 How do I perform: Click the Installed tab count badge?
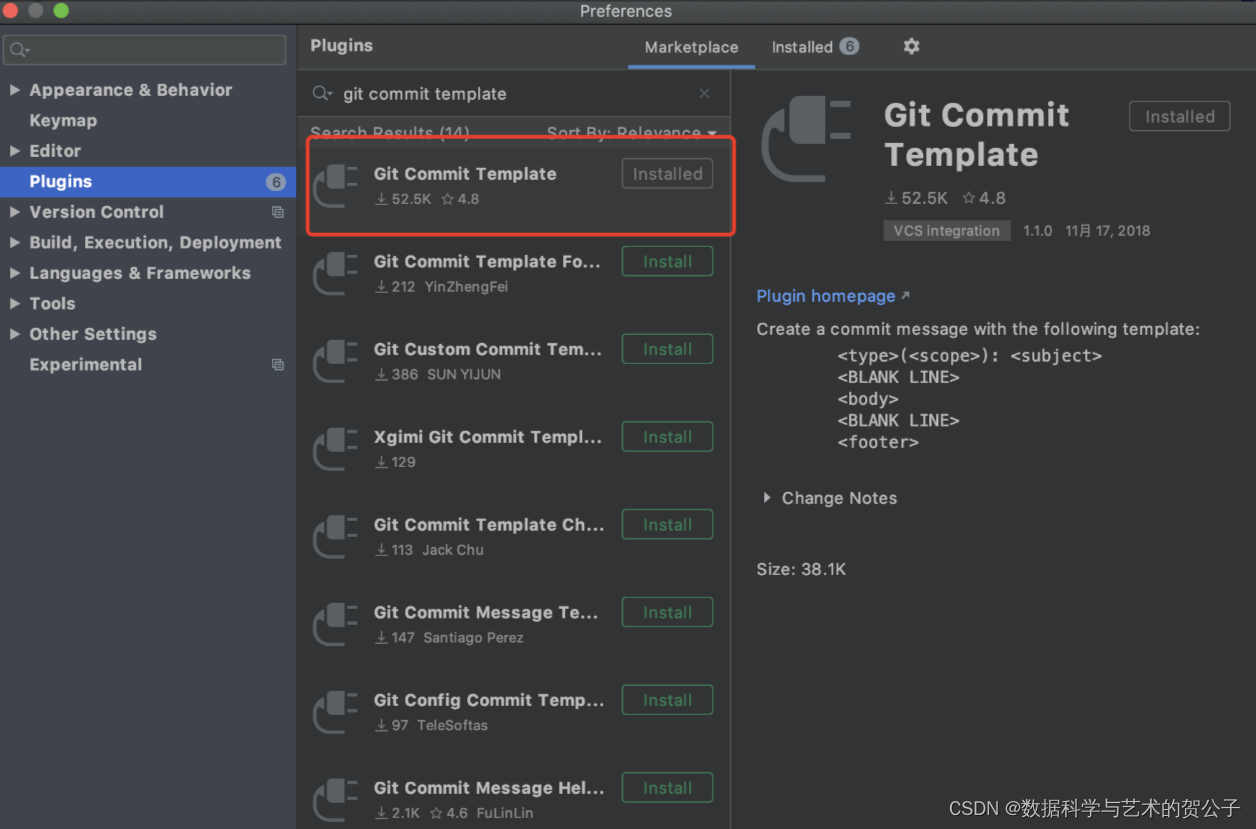849,46
